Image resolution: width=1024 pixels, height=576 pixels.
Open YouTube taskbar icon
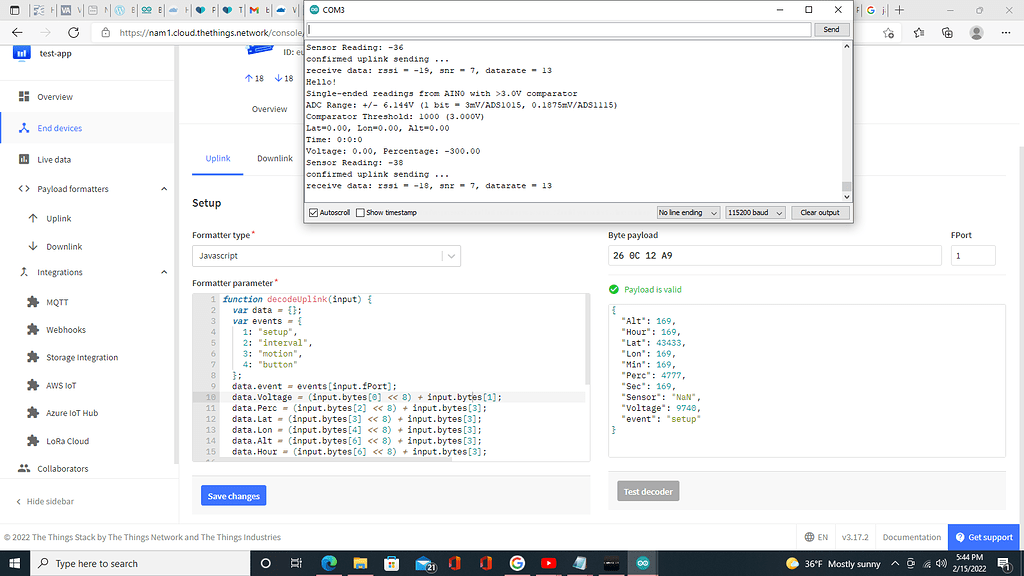click(x=549, y=563)
